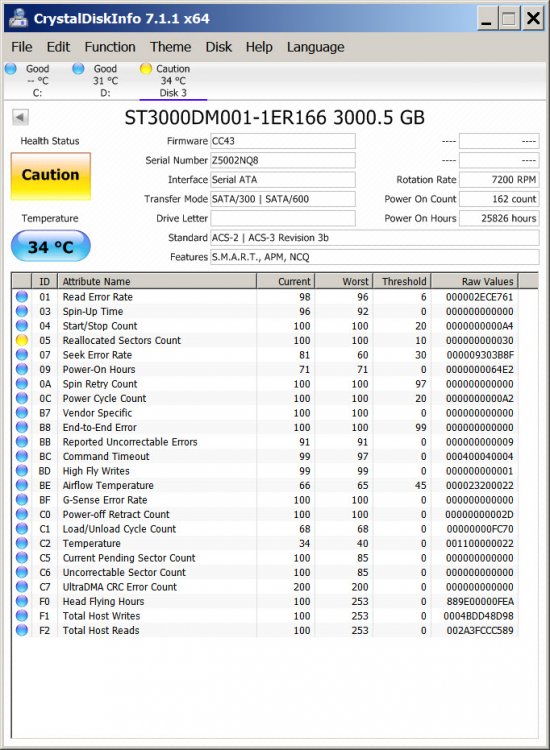Close the CrystalDiskInfo window
The image size is (550, 750).
pos(533,19)
